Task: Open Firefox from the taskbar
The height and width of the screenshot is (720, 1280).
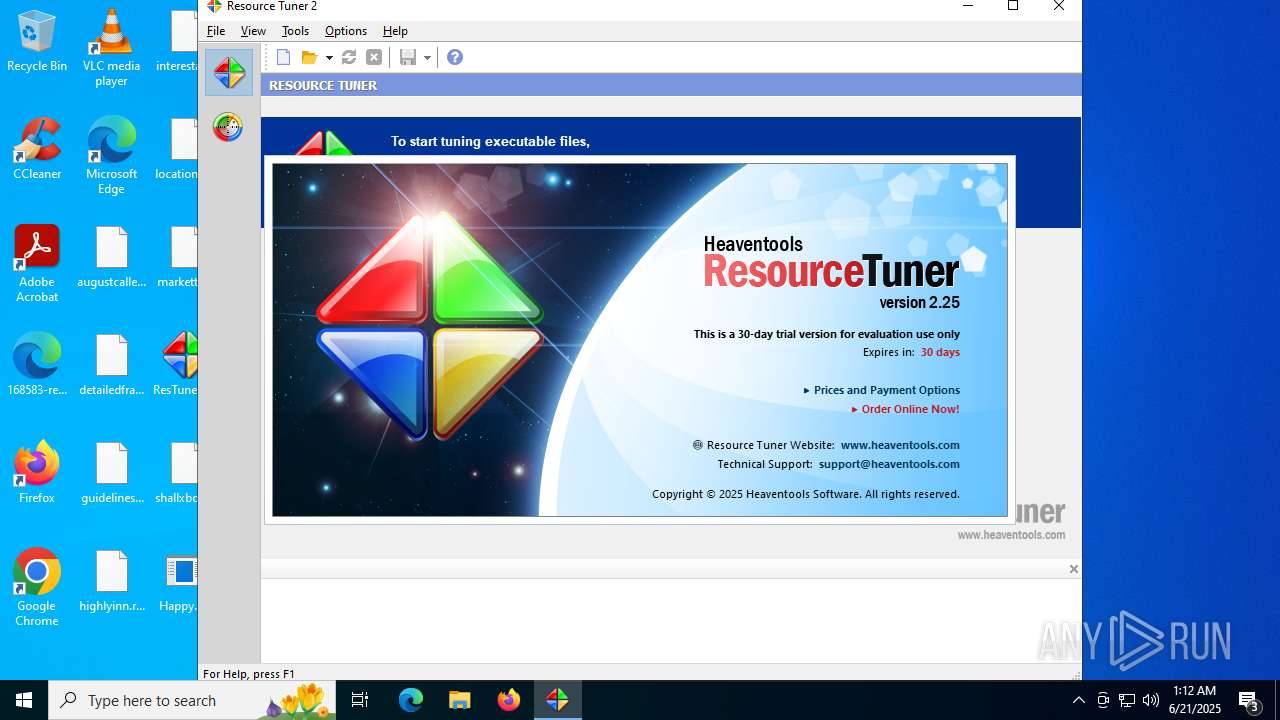Action: (x=509, y=700)
